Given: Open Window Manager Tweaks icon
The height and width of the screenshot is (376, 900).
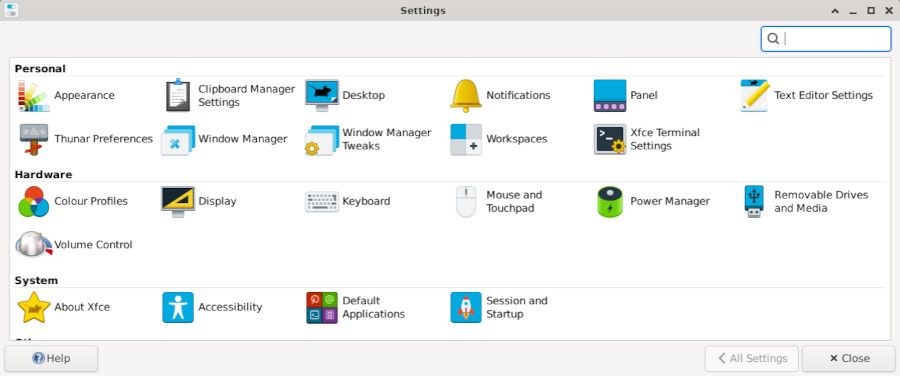Looking at the screenshot, I should coord(321,139).
